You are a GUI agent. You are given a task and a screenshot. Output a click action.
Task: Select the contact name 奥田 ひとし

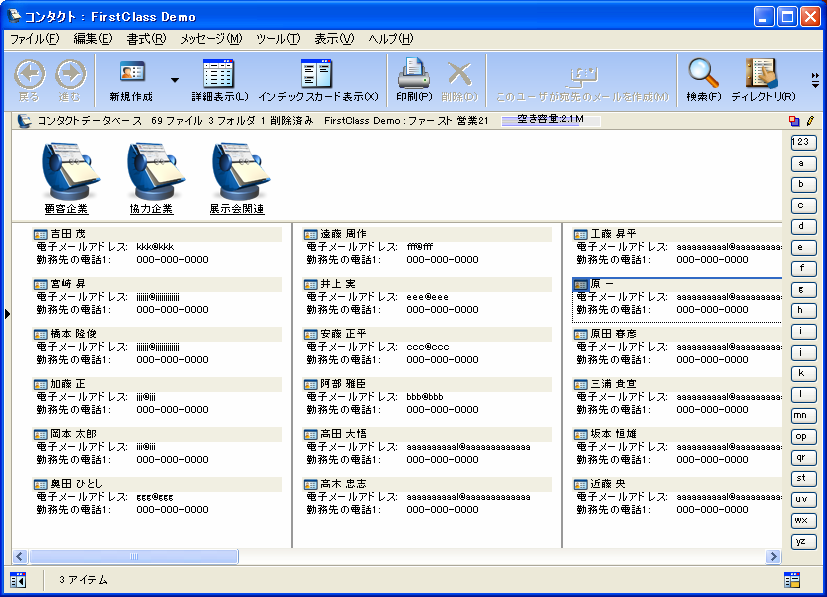coord(76,484)
